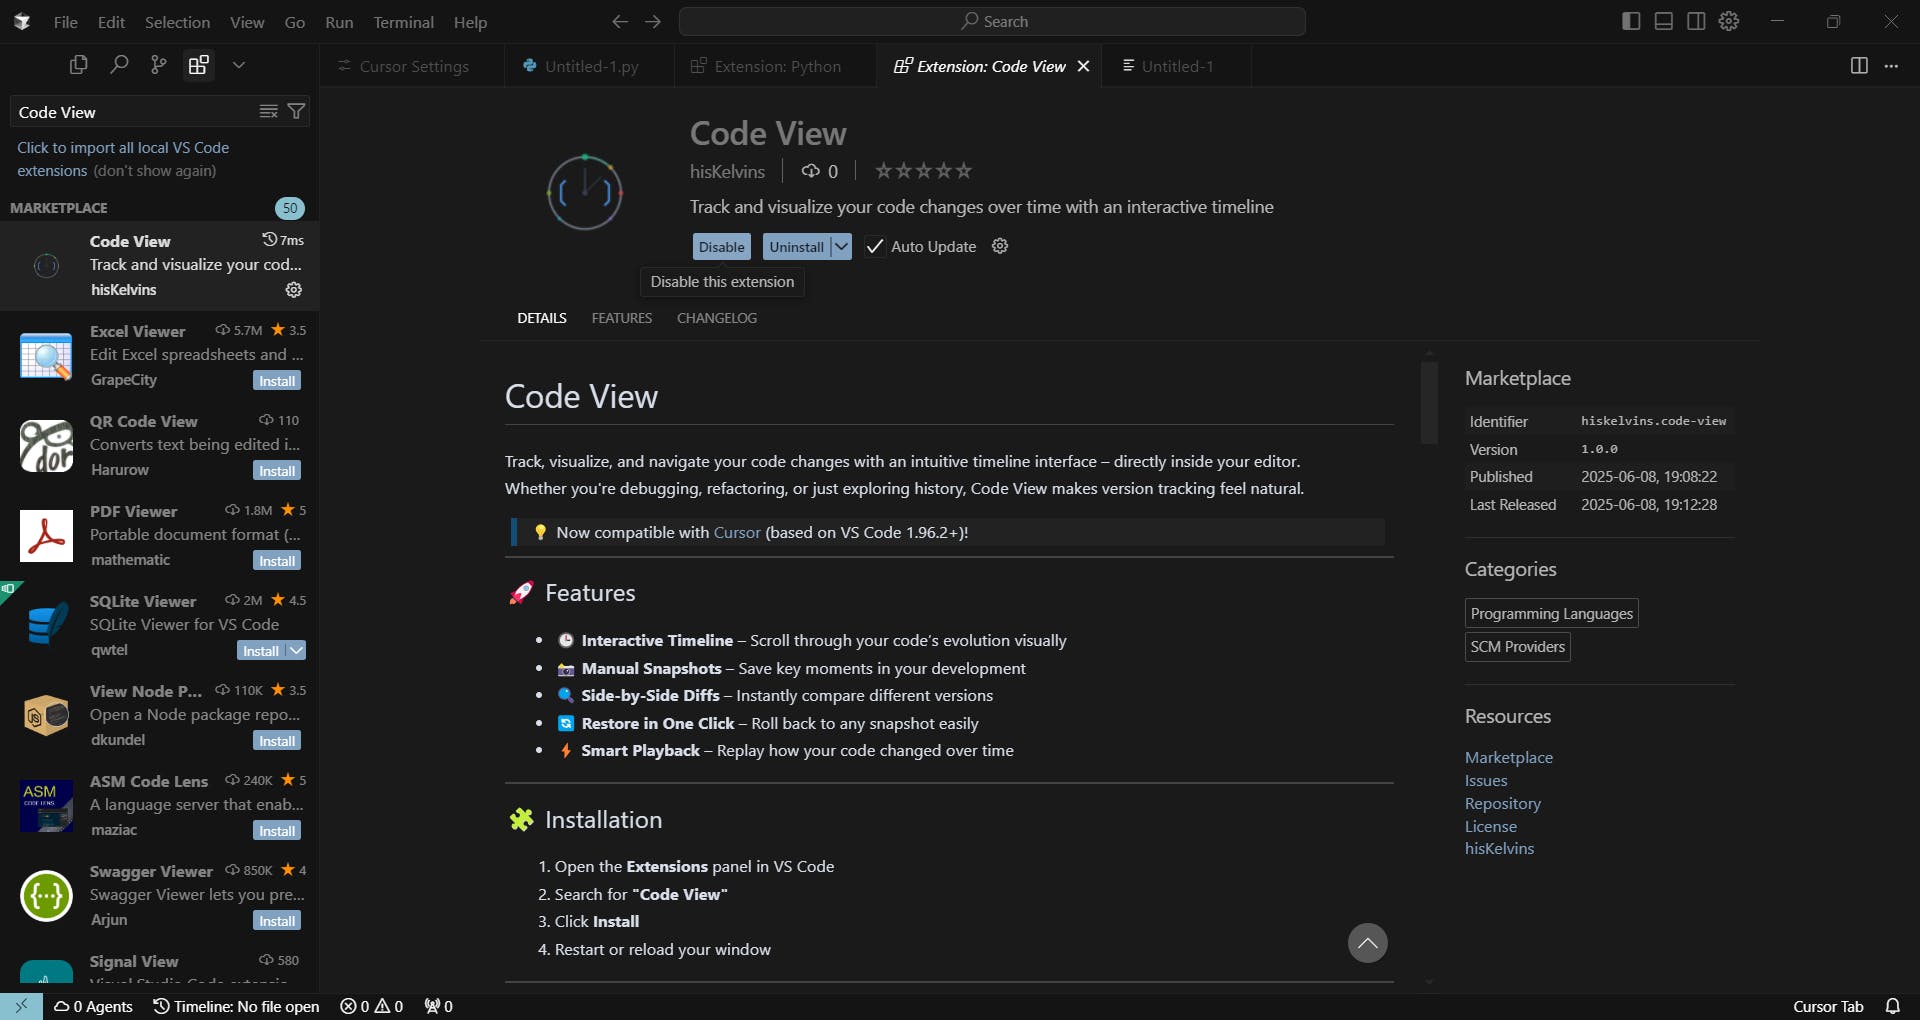Click the Excel Viewer extension icon
Screen dimensions: 1920x1020
46,356
